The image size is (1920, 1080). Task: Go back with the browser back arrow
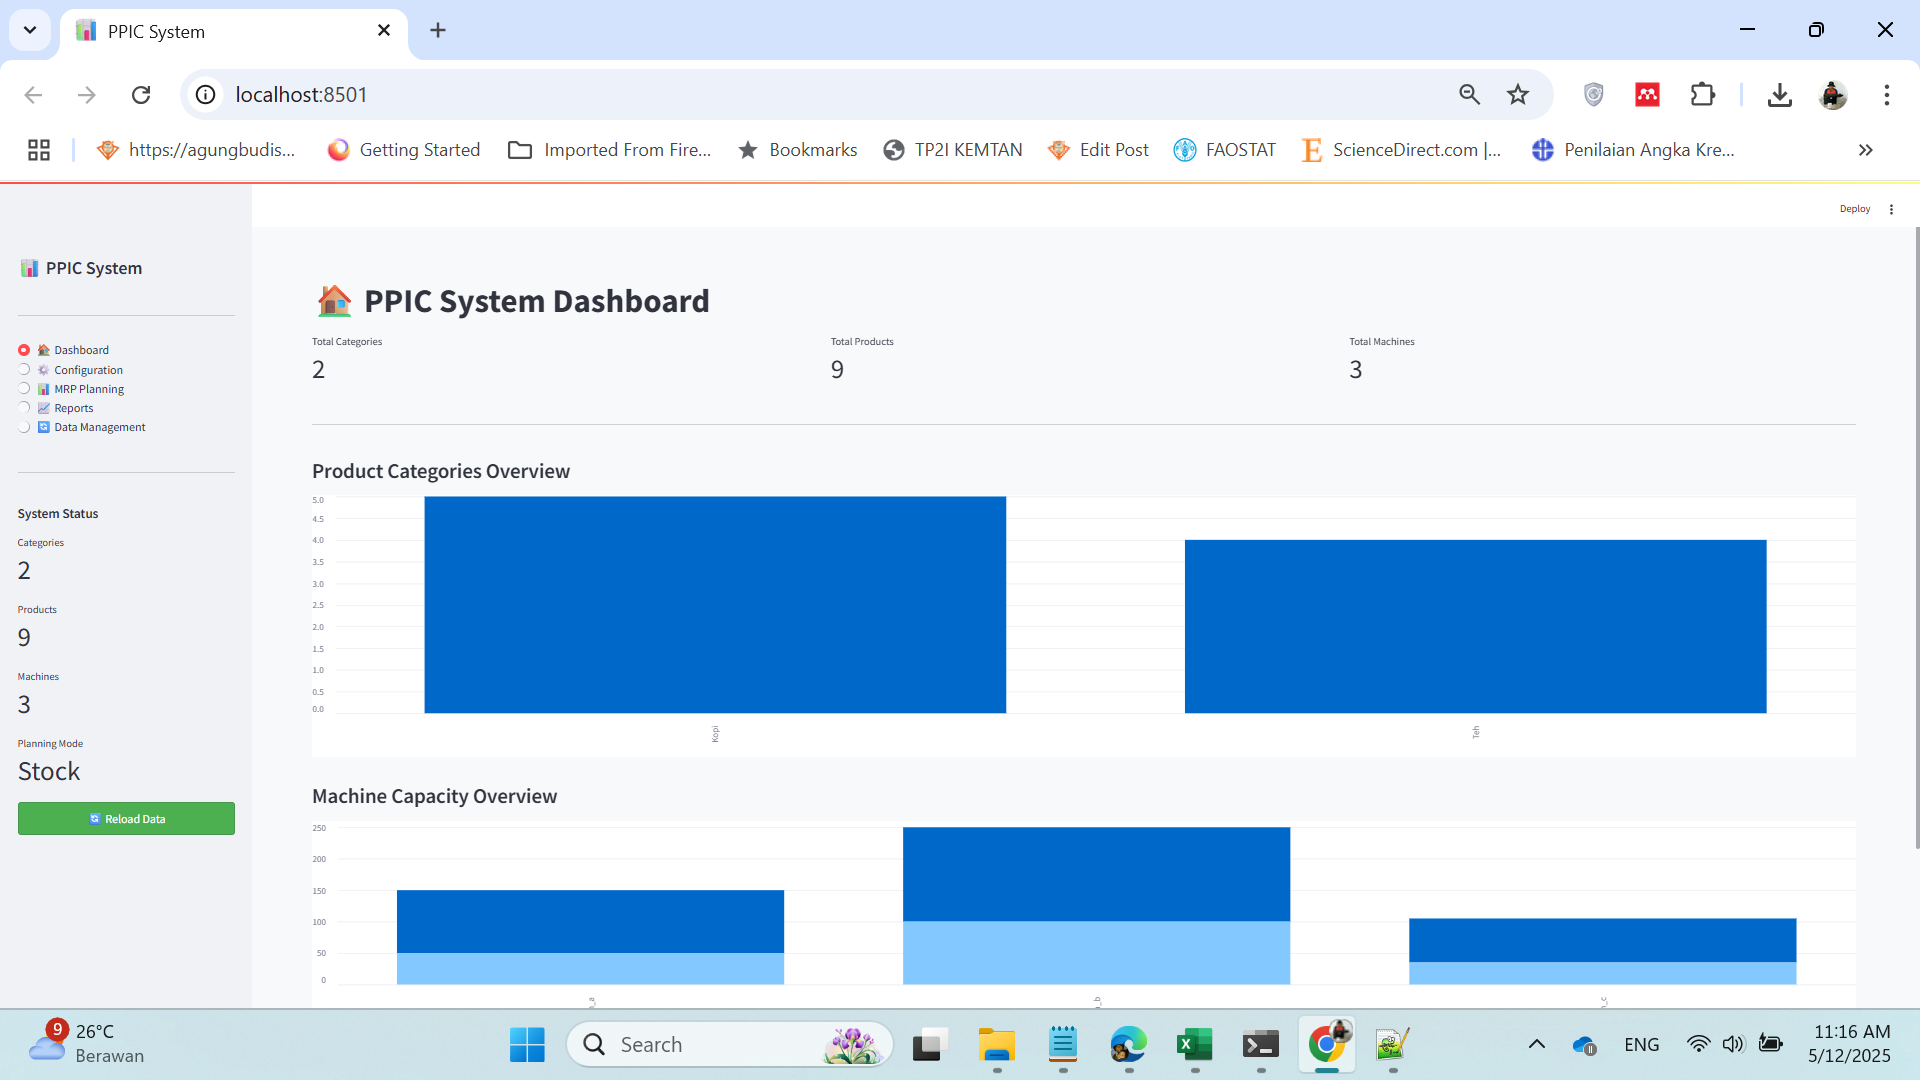tap(33, 95)
